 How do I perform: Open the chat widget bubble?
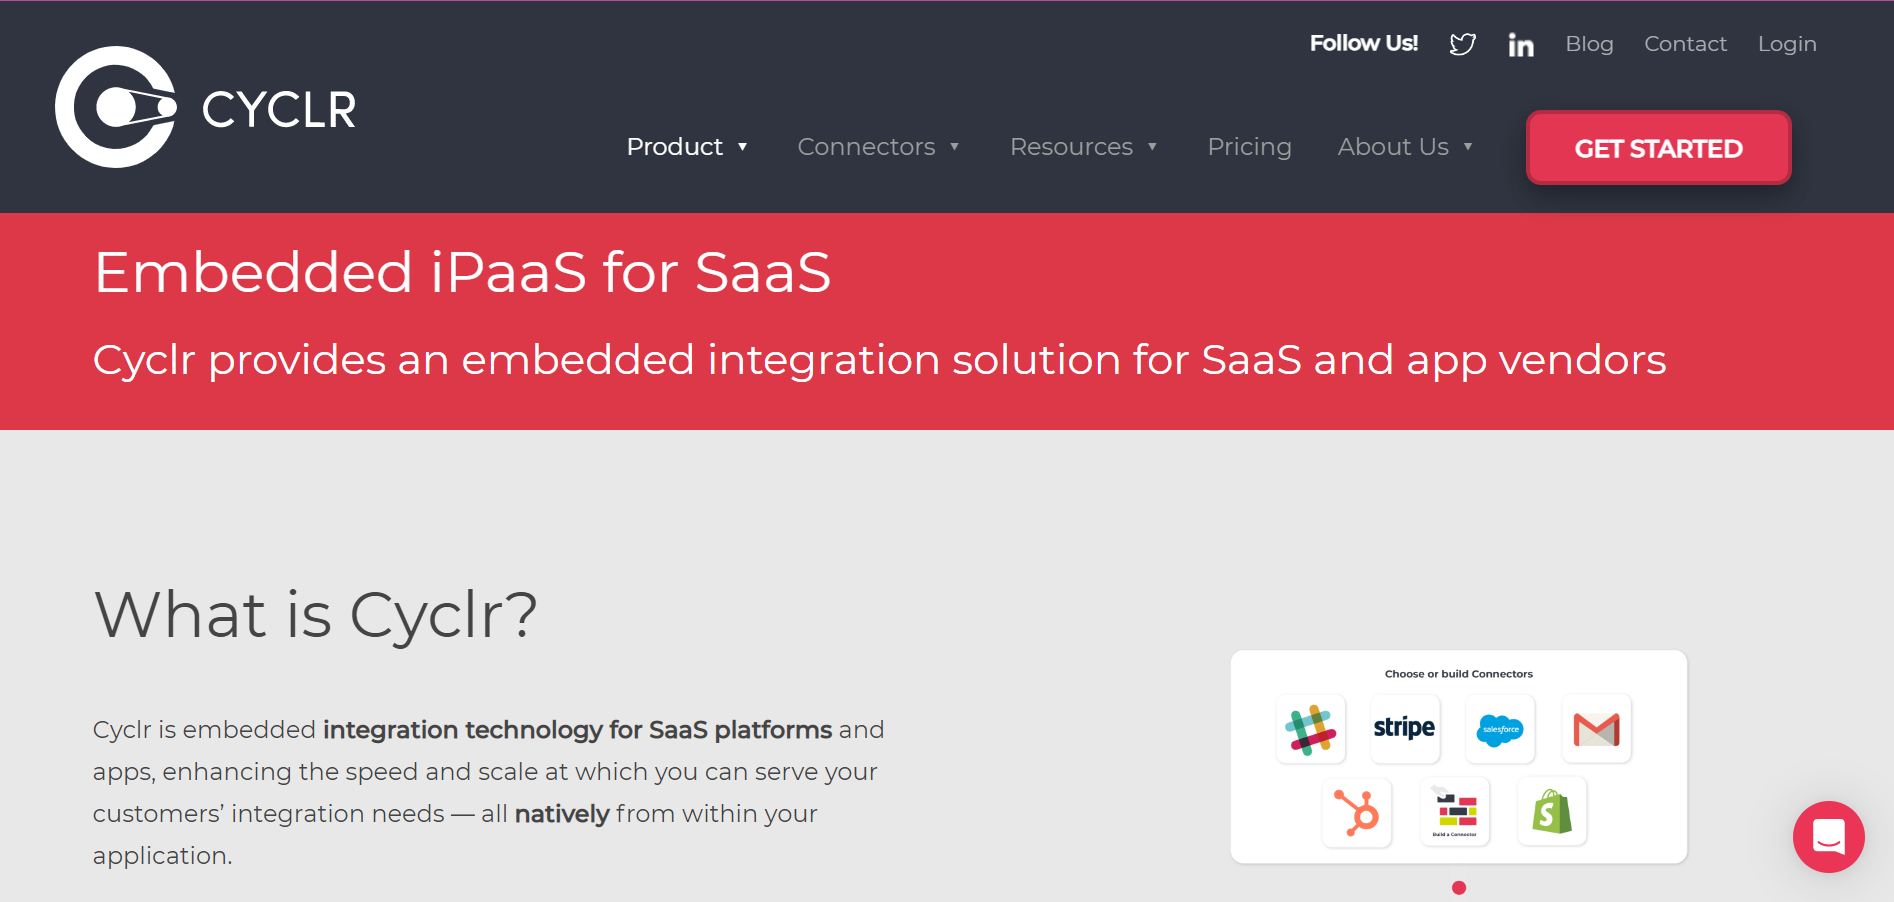pos(1828,838)
